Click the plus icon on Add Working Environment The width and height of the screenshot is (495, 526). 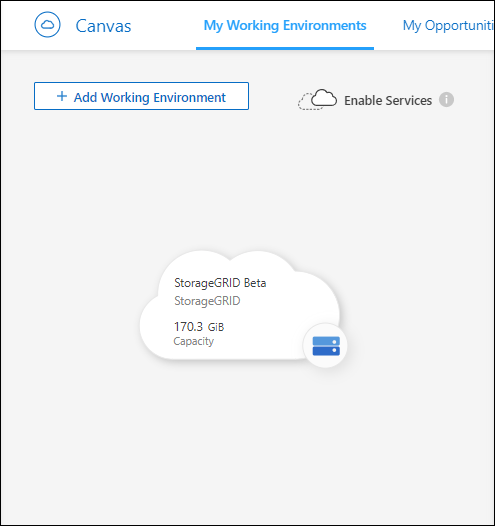(62, 96)
